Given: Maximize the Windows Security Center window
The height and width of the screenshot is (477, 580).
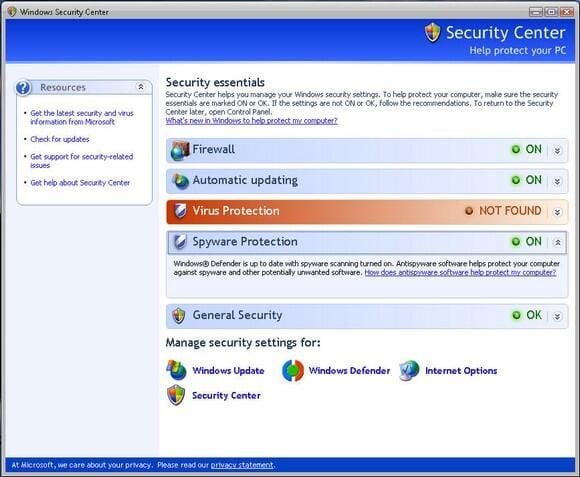Looking at the screenshot, I should coord(551,12).
